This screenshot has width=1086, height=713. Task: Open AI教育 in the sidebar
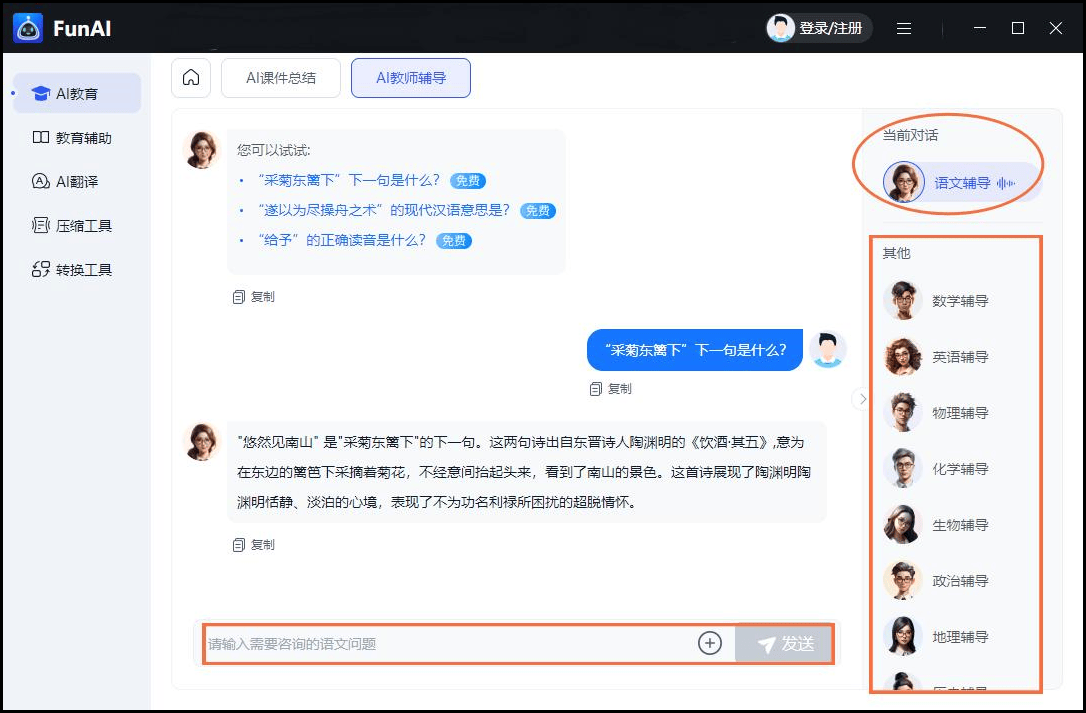(77, 94)
